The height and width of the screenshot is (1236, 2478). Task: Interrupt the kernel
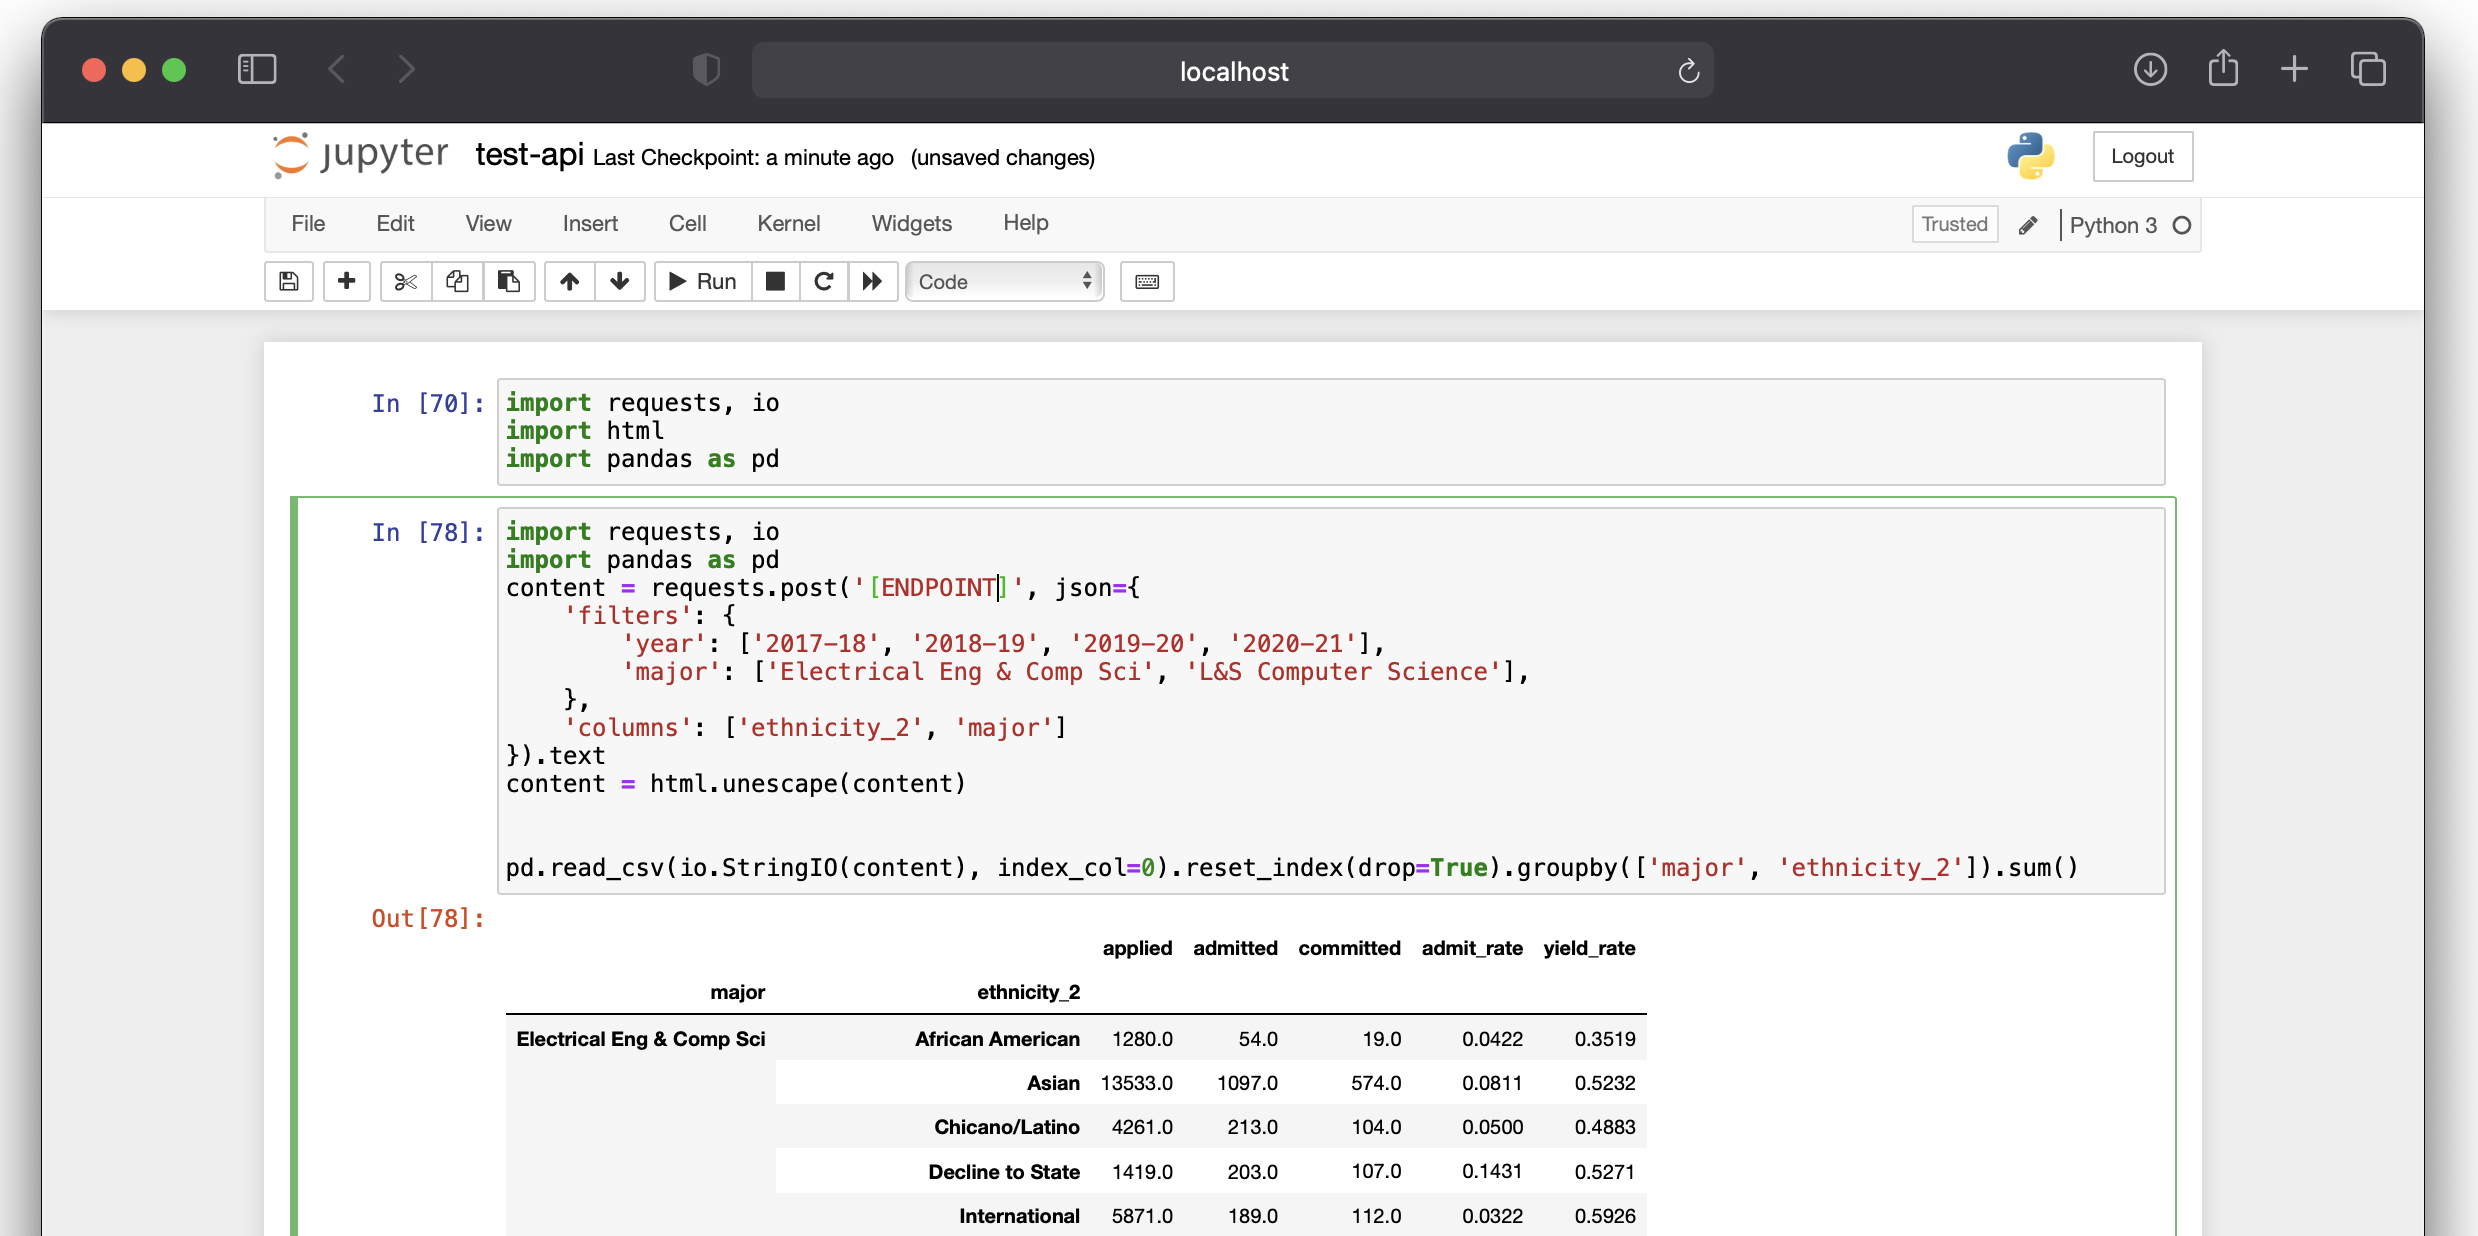coord(776,281)
